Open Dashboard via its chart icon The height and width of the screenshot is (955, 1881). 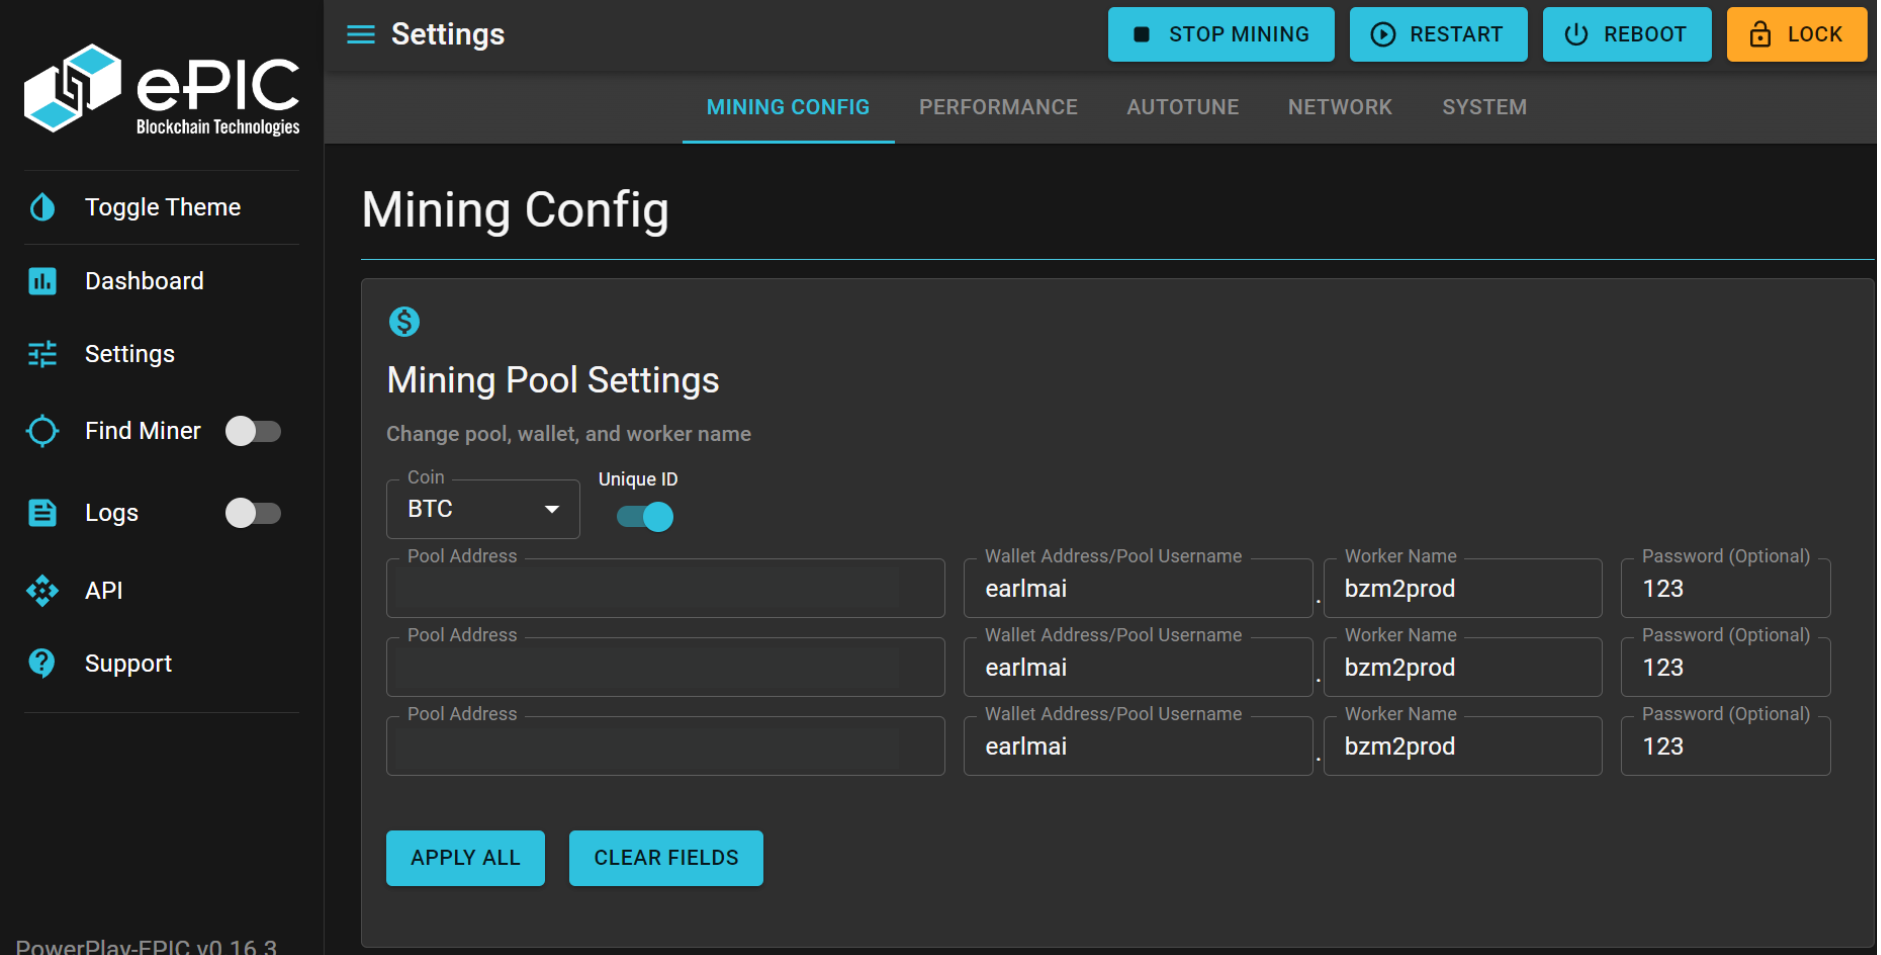tap(42, 281)
